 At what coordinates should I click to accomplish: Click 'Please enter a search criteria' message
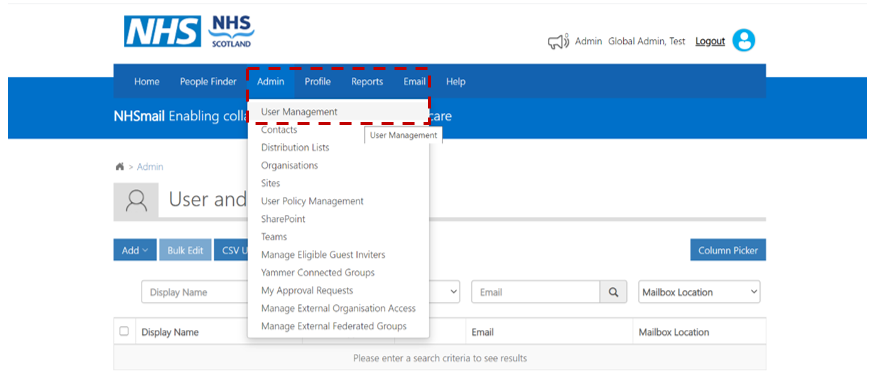[x=440, y=358]
